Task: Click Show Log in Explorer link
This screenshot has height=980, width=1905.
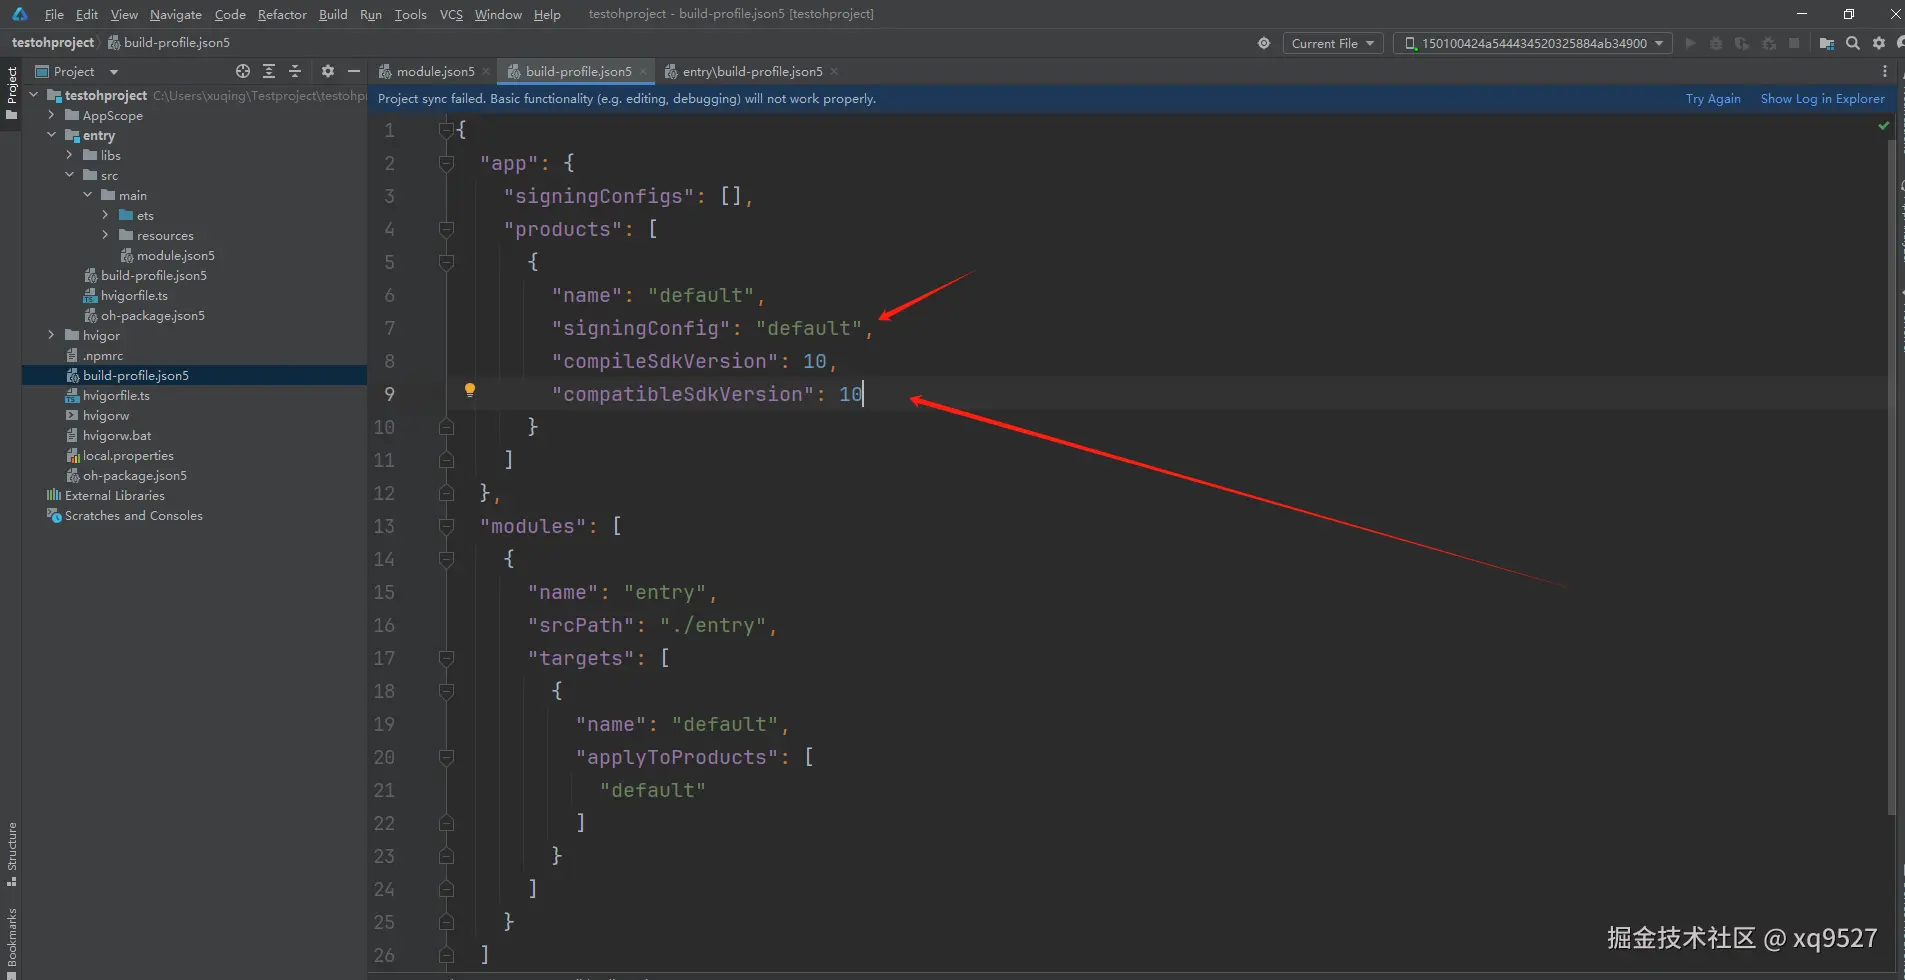Action: [x=1823, y=98]
